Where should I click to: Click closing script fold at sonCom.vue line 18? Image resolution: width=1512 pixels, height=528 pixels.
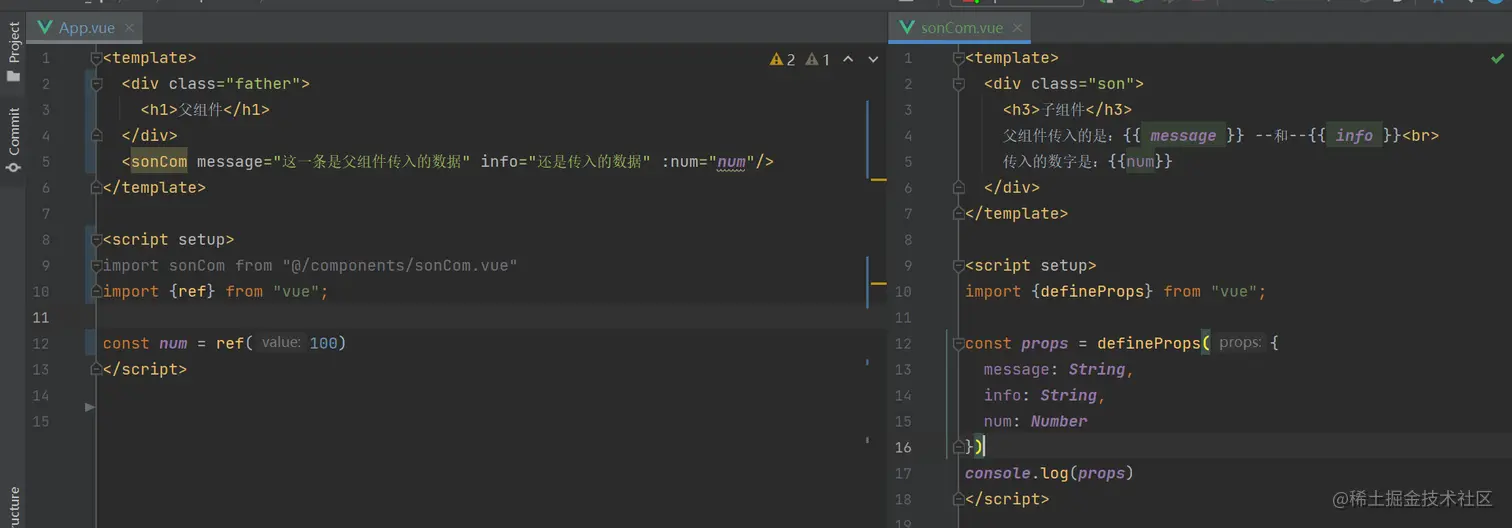pos(959,501)
